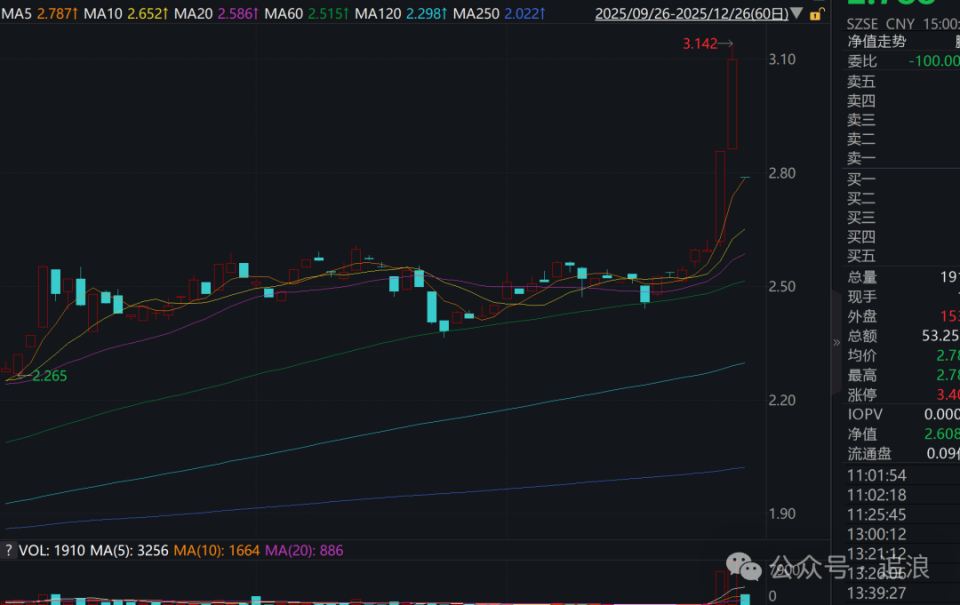Collapse side panel with the double-chevron handle
Image resolution: width=960 pixels, height=605 pixels.
pyautogui.click(x=836, y=342)
